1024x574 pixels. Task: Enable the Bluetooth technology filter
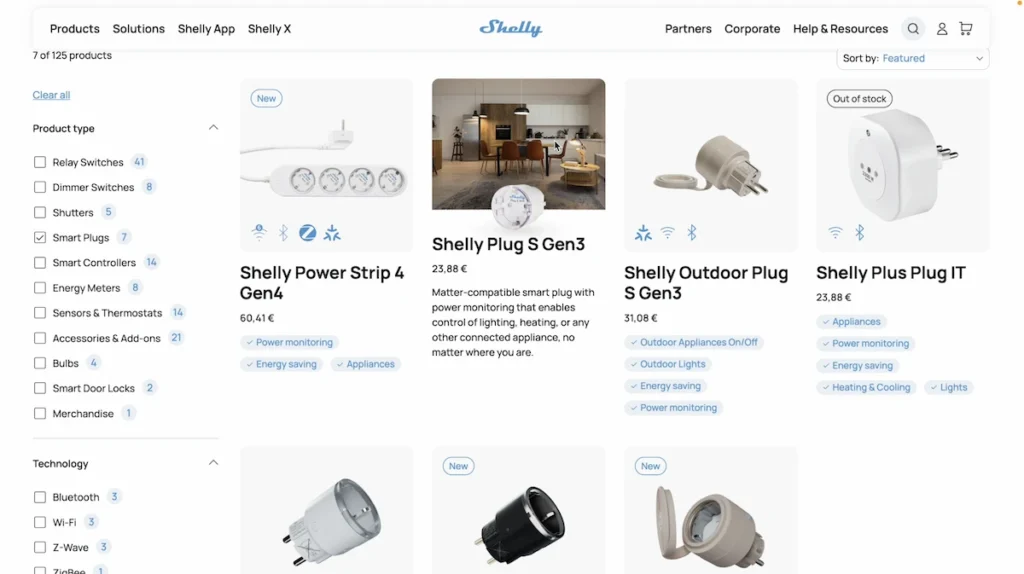click(x=40, y=497)
